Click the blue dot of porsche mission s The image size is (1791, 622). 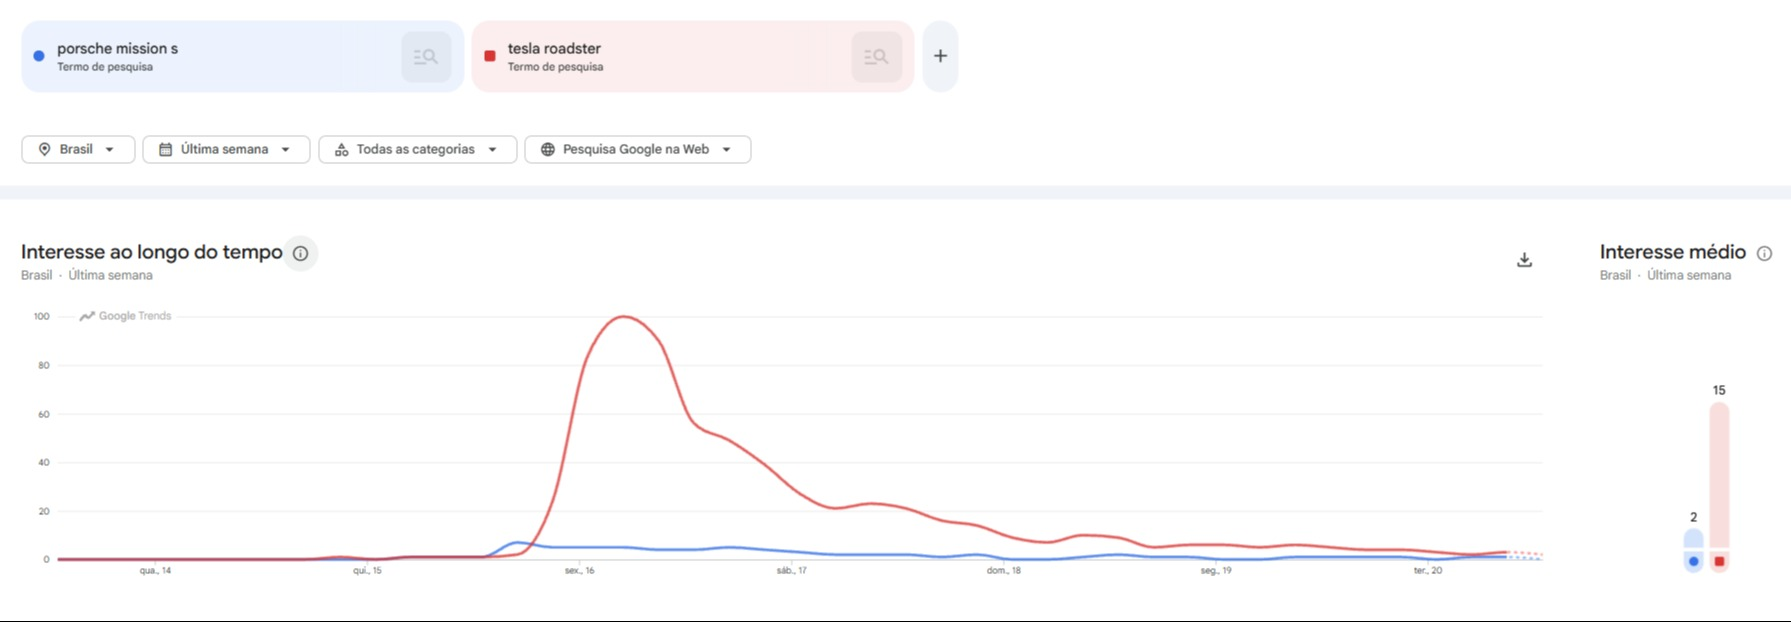(39, 56)
